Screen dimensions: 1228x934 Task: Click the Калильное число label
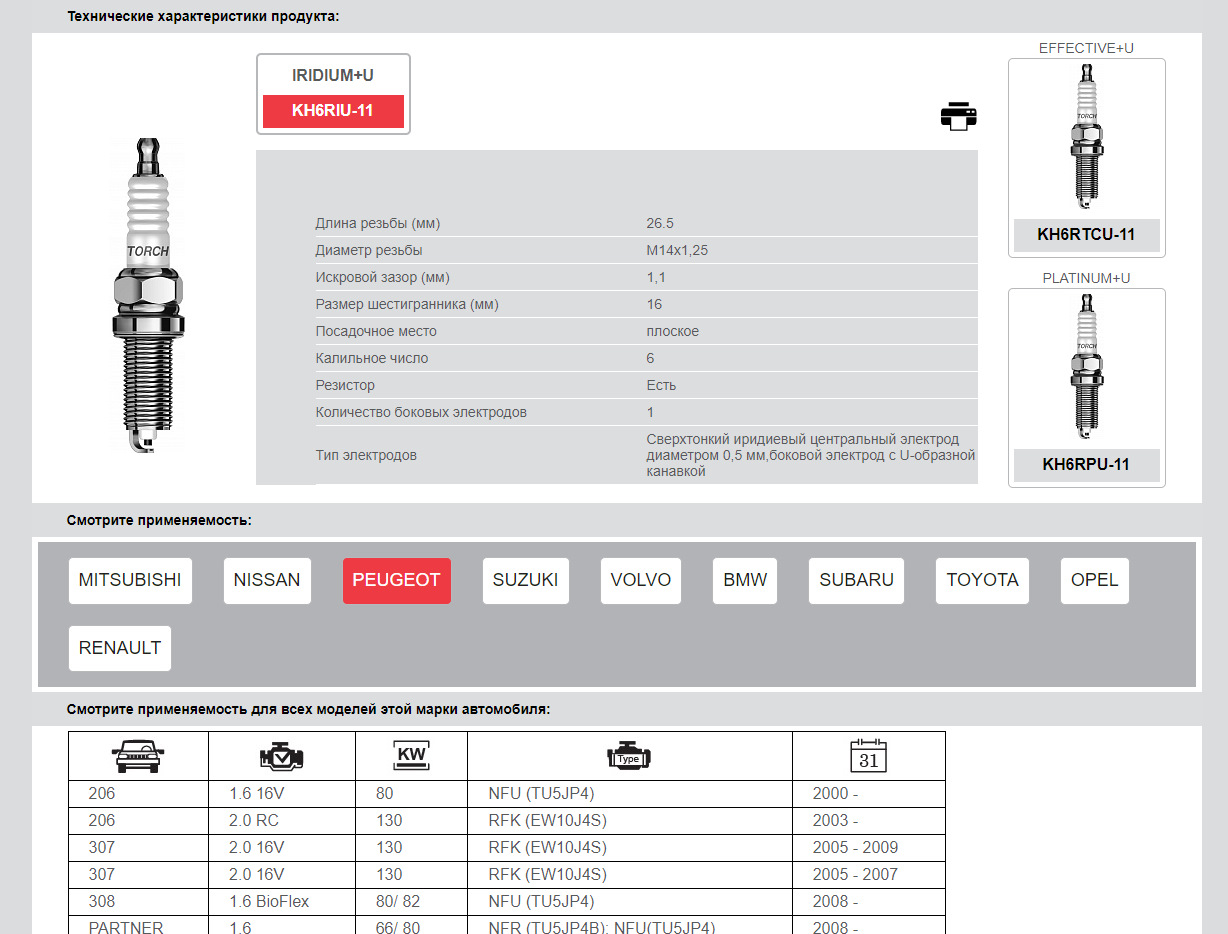tap(373, 359)
